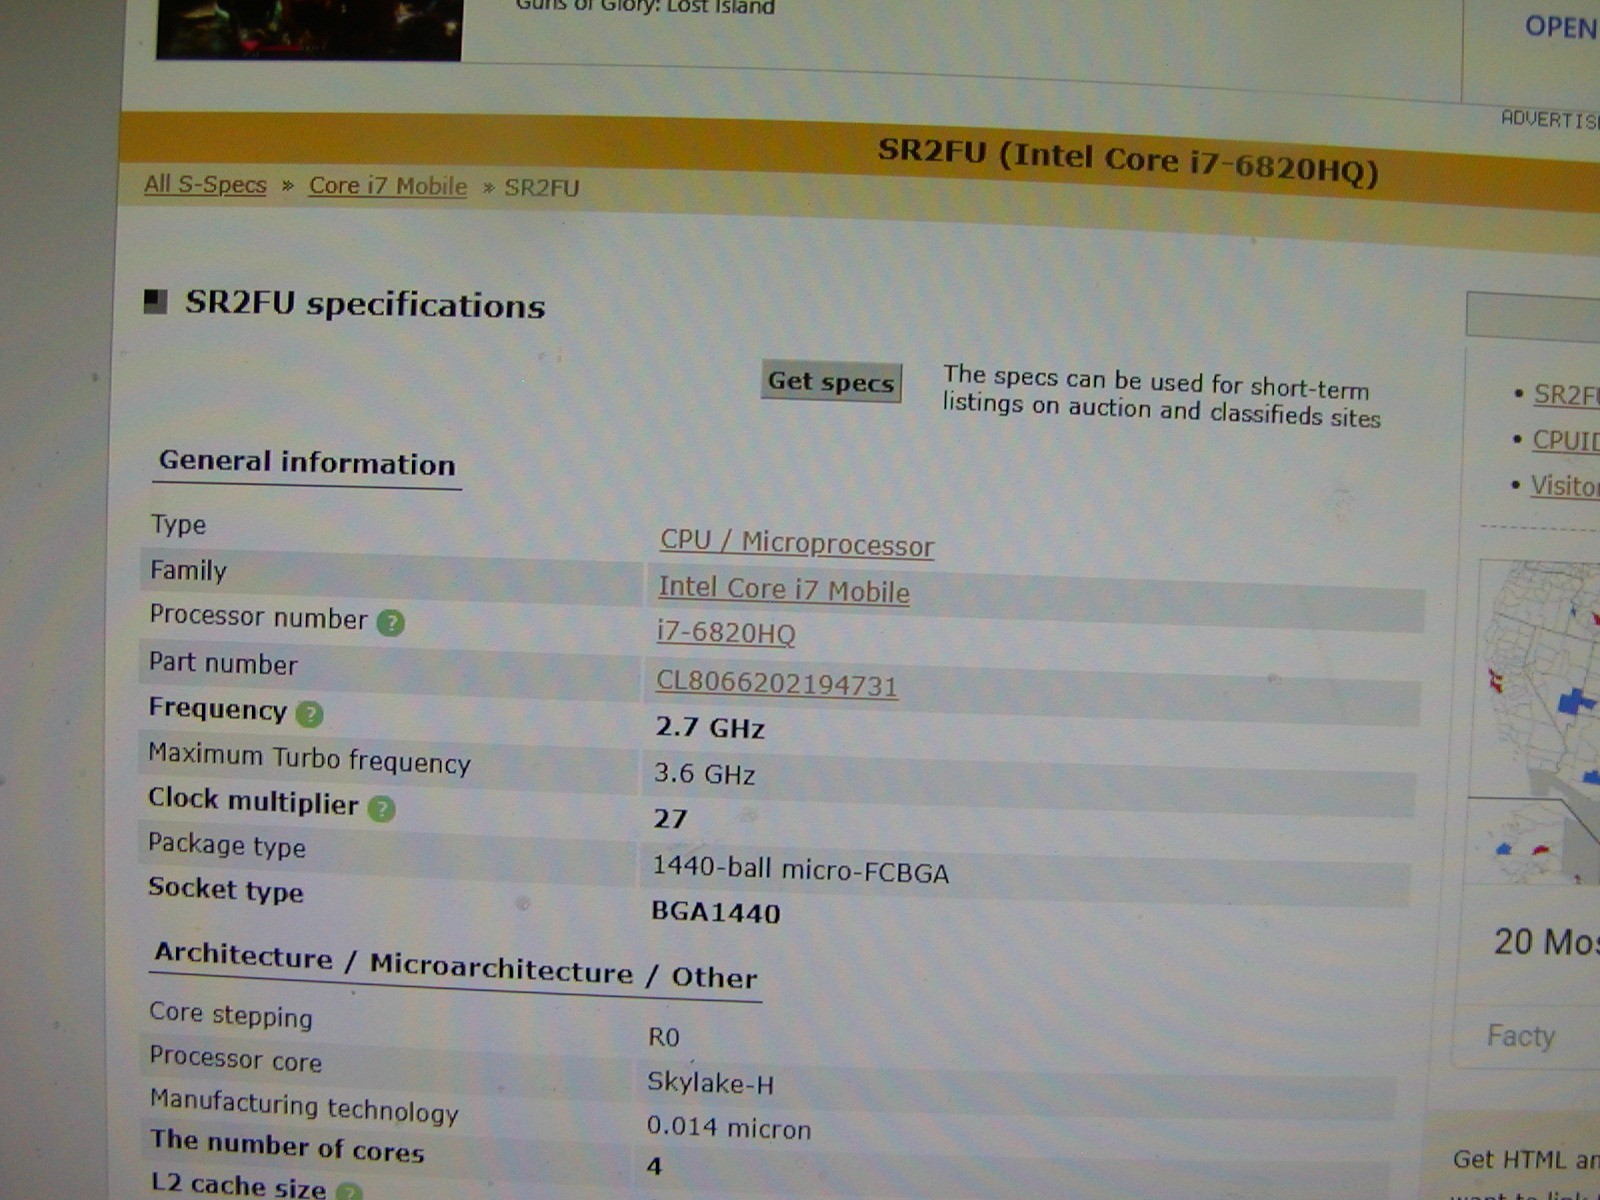Open the CPUID sidebar link

tap(1566, 440)
